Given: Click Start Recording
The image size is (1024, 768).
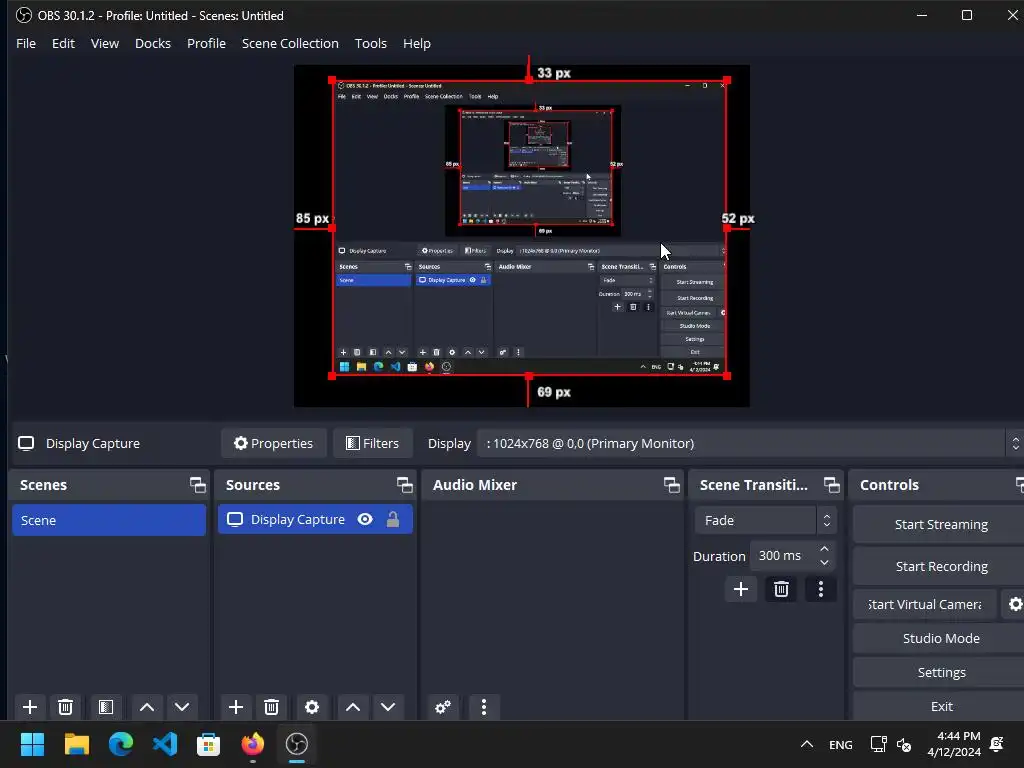Looking at the screenshot, I should (x=940, y=566).
